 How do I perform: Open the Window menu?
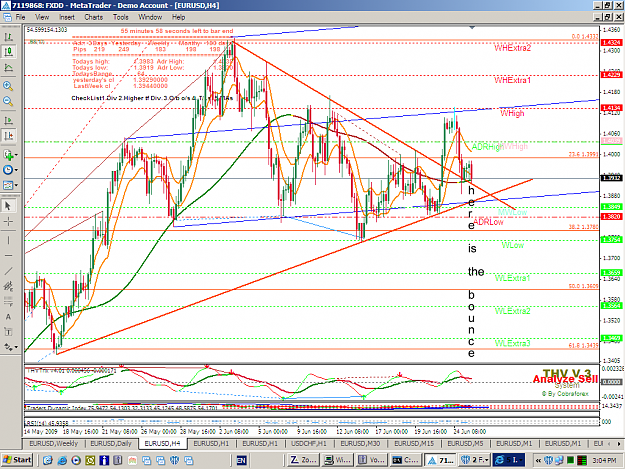coord(150,17)
